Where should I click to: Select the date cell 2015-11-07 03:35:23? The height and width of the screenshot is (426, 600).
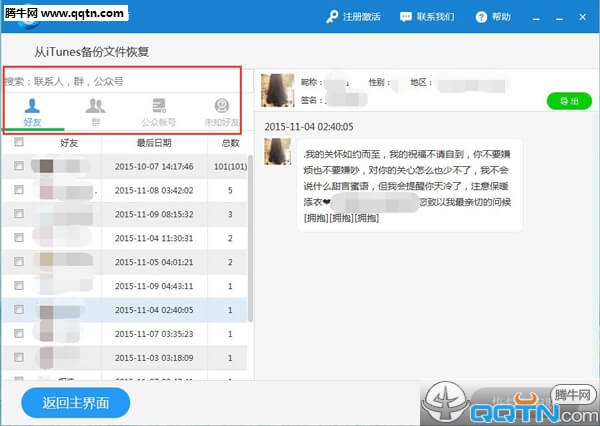click(154, 334)
